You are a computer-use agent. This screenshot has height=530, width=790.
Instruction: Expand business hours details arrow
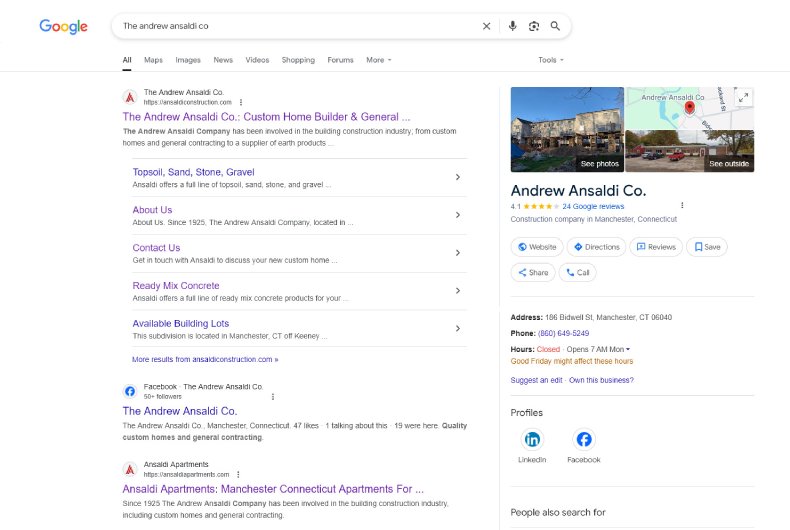point(628,349)
